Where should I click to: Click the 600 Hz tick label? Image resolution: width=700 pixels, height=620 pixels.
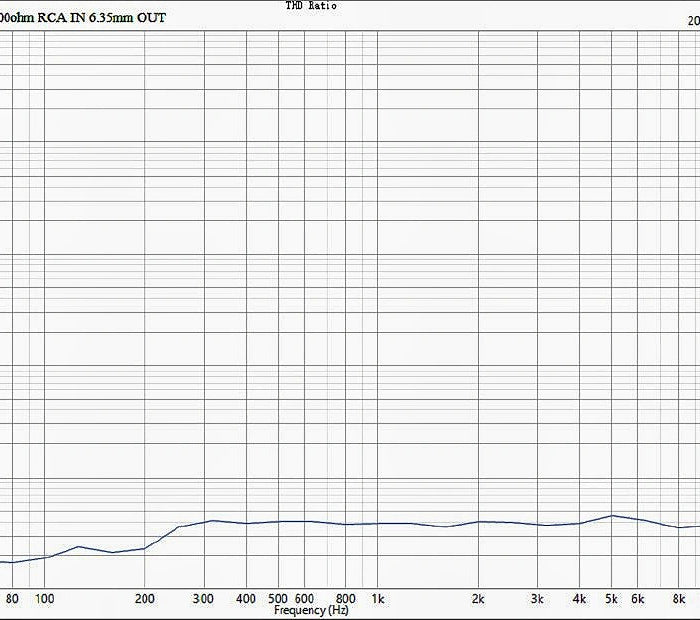pos(305,599)
